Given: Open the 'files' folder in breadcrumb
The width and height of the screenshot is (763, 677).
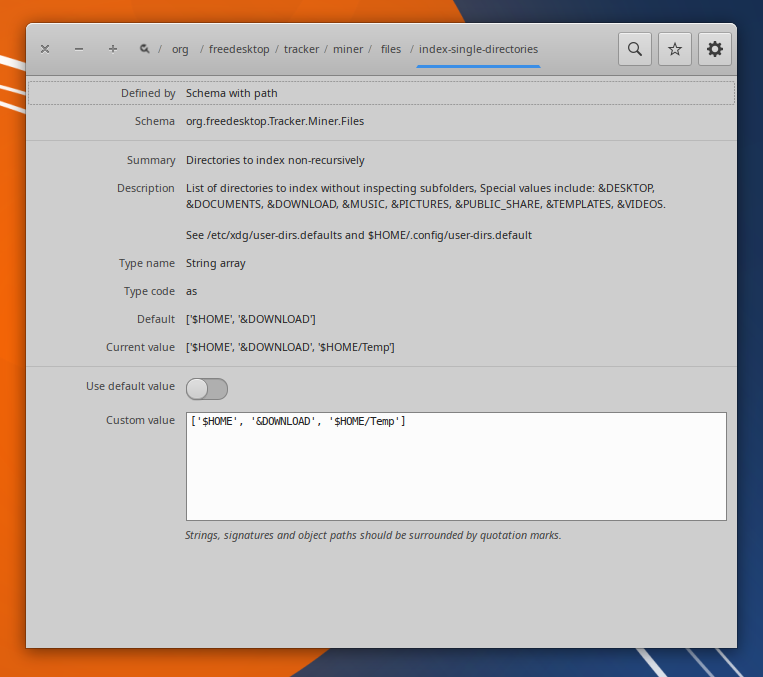Looking at the screenshot, I should click(390, 49).
